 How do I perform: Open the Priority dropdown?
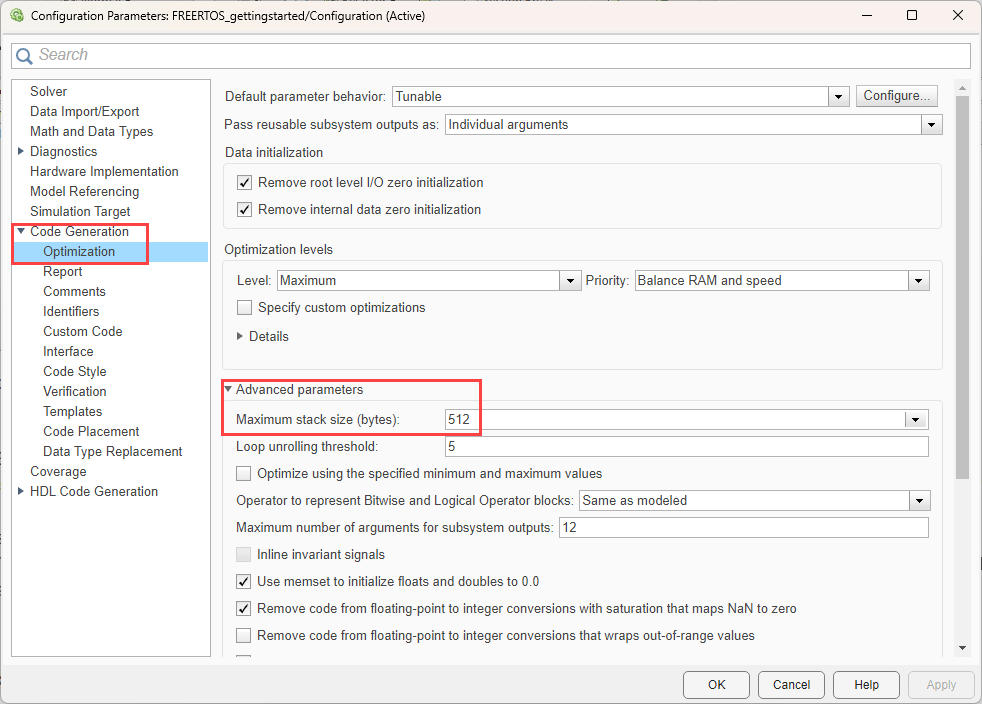(919, 281)
